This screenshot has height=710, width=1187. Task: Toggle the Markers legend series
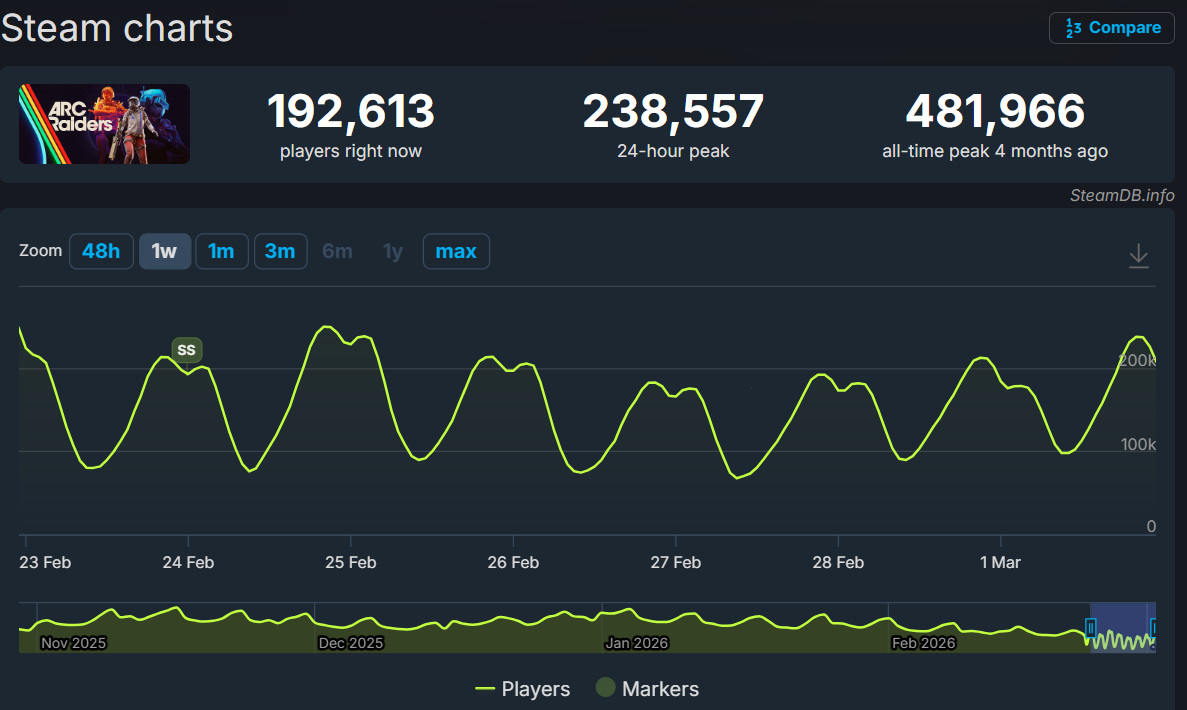click(647, 689)
